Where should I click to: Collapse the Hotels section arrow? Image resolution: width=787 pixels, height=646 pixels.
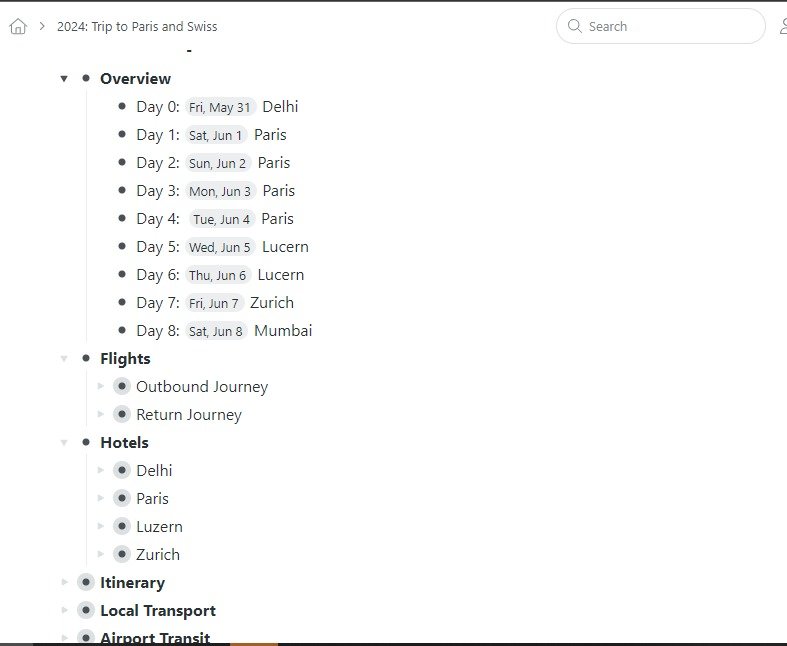(x=64, y=442)
